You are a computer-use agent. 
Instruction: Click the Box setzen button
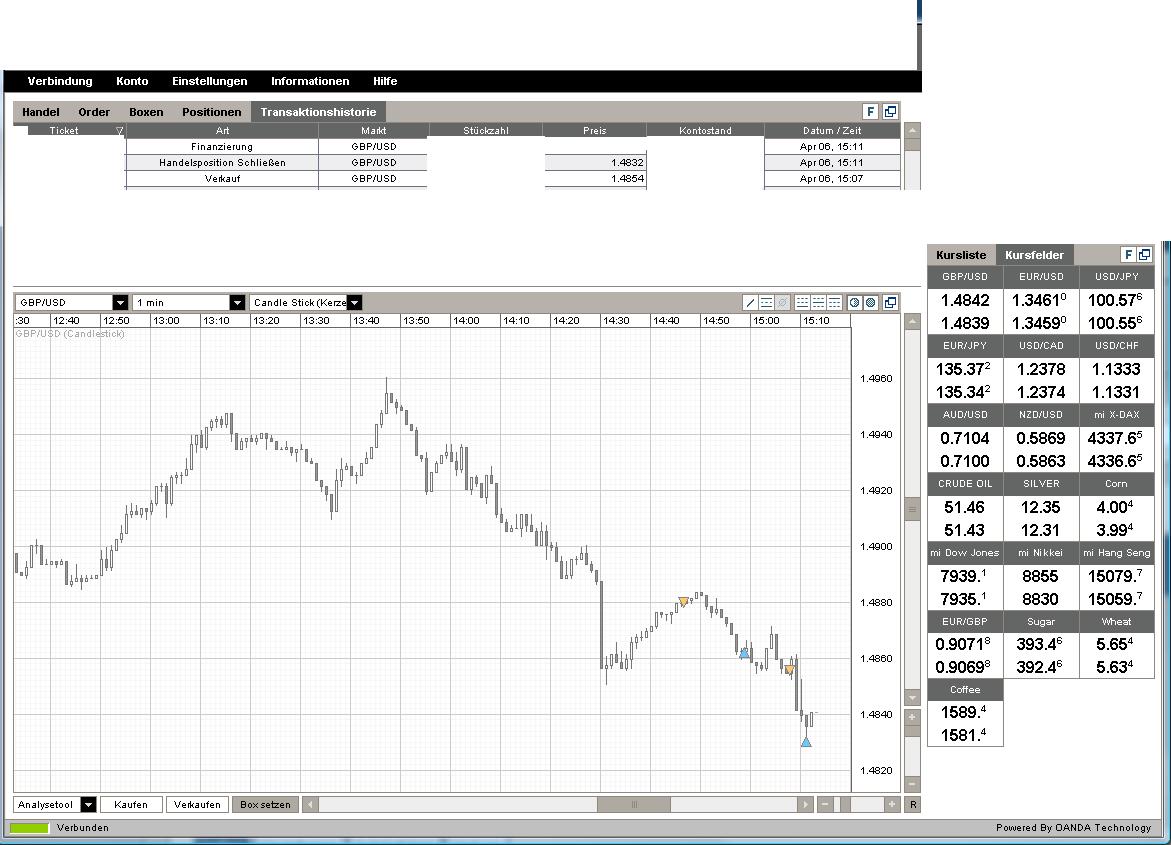click(265, 805)
